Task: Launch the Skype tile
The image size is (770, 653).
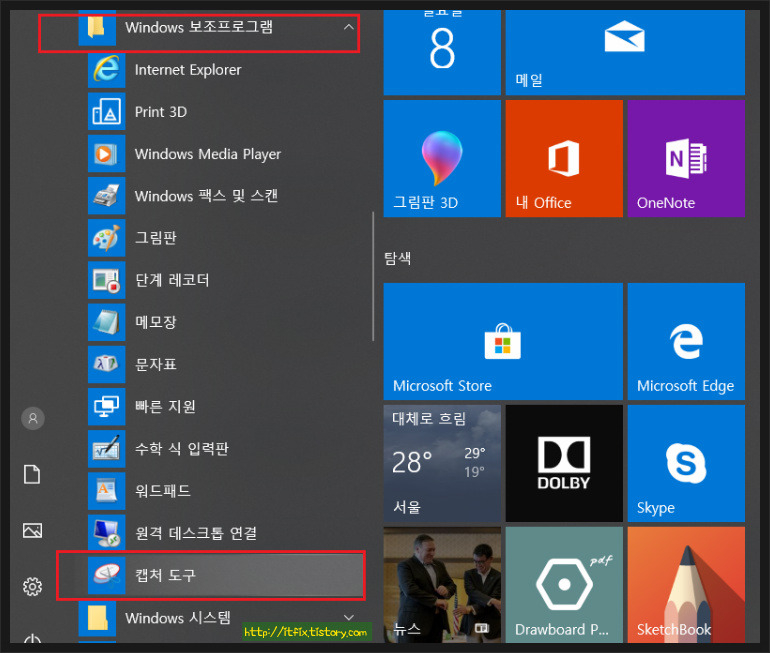Action: pos(686,463)
